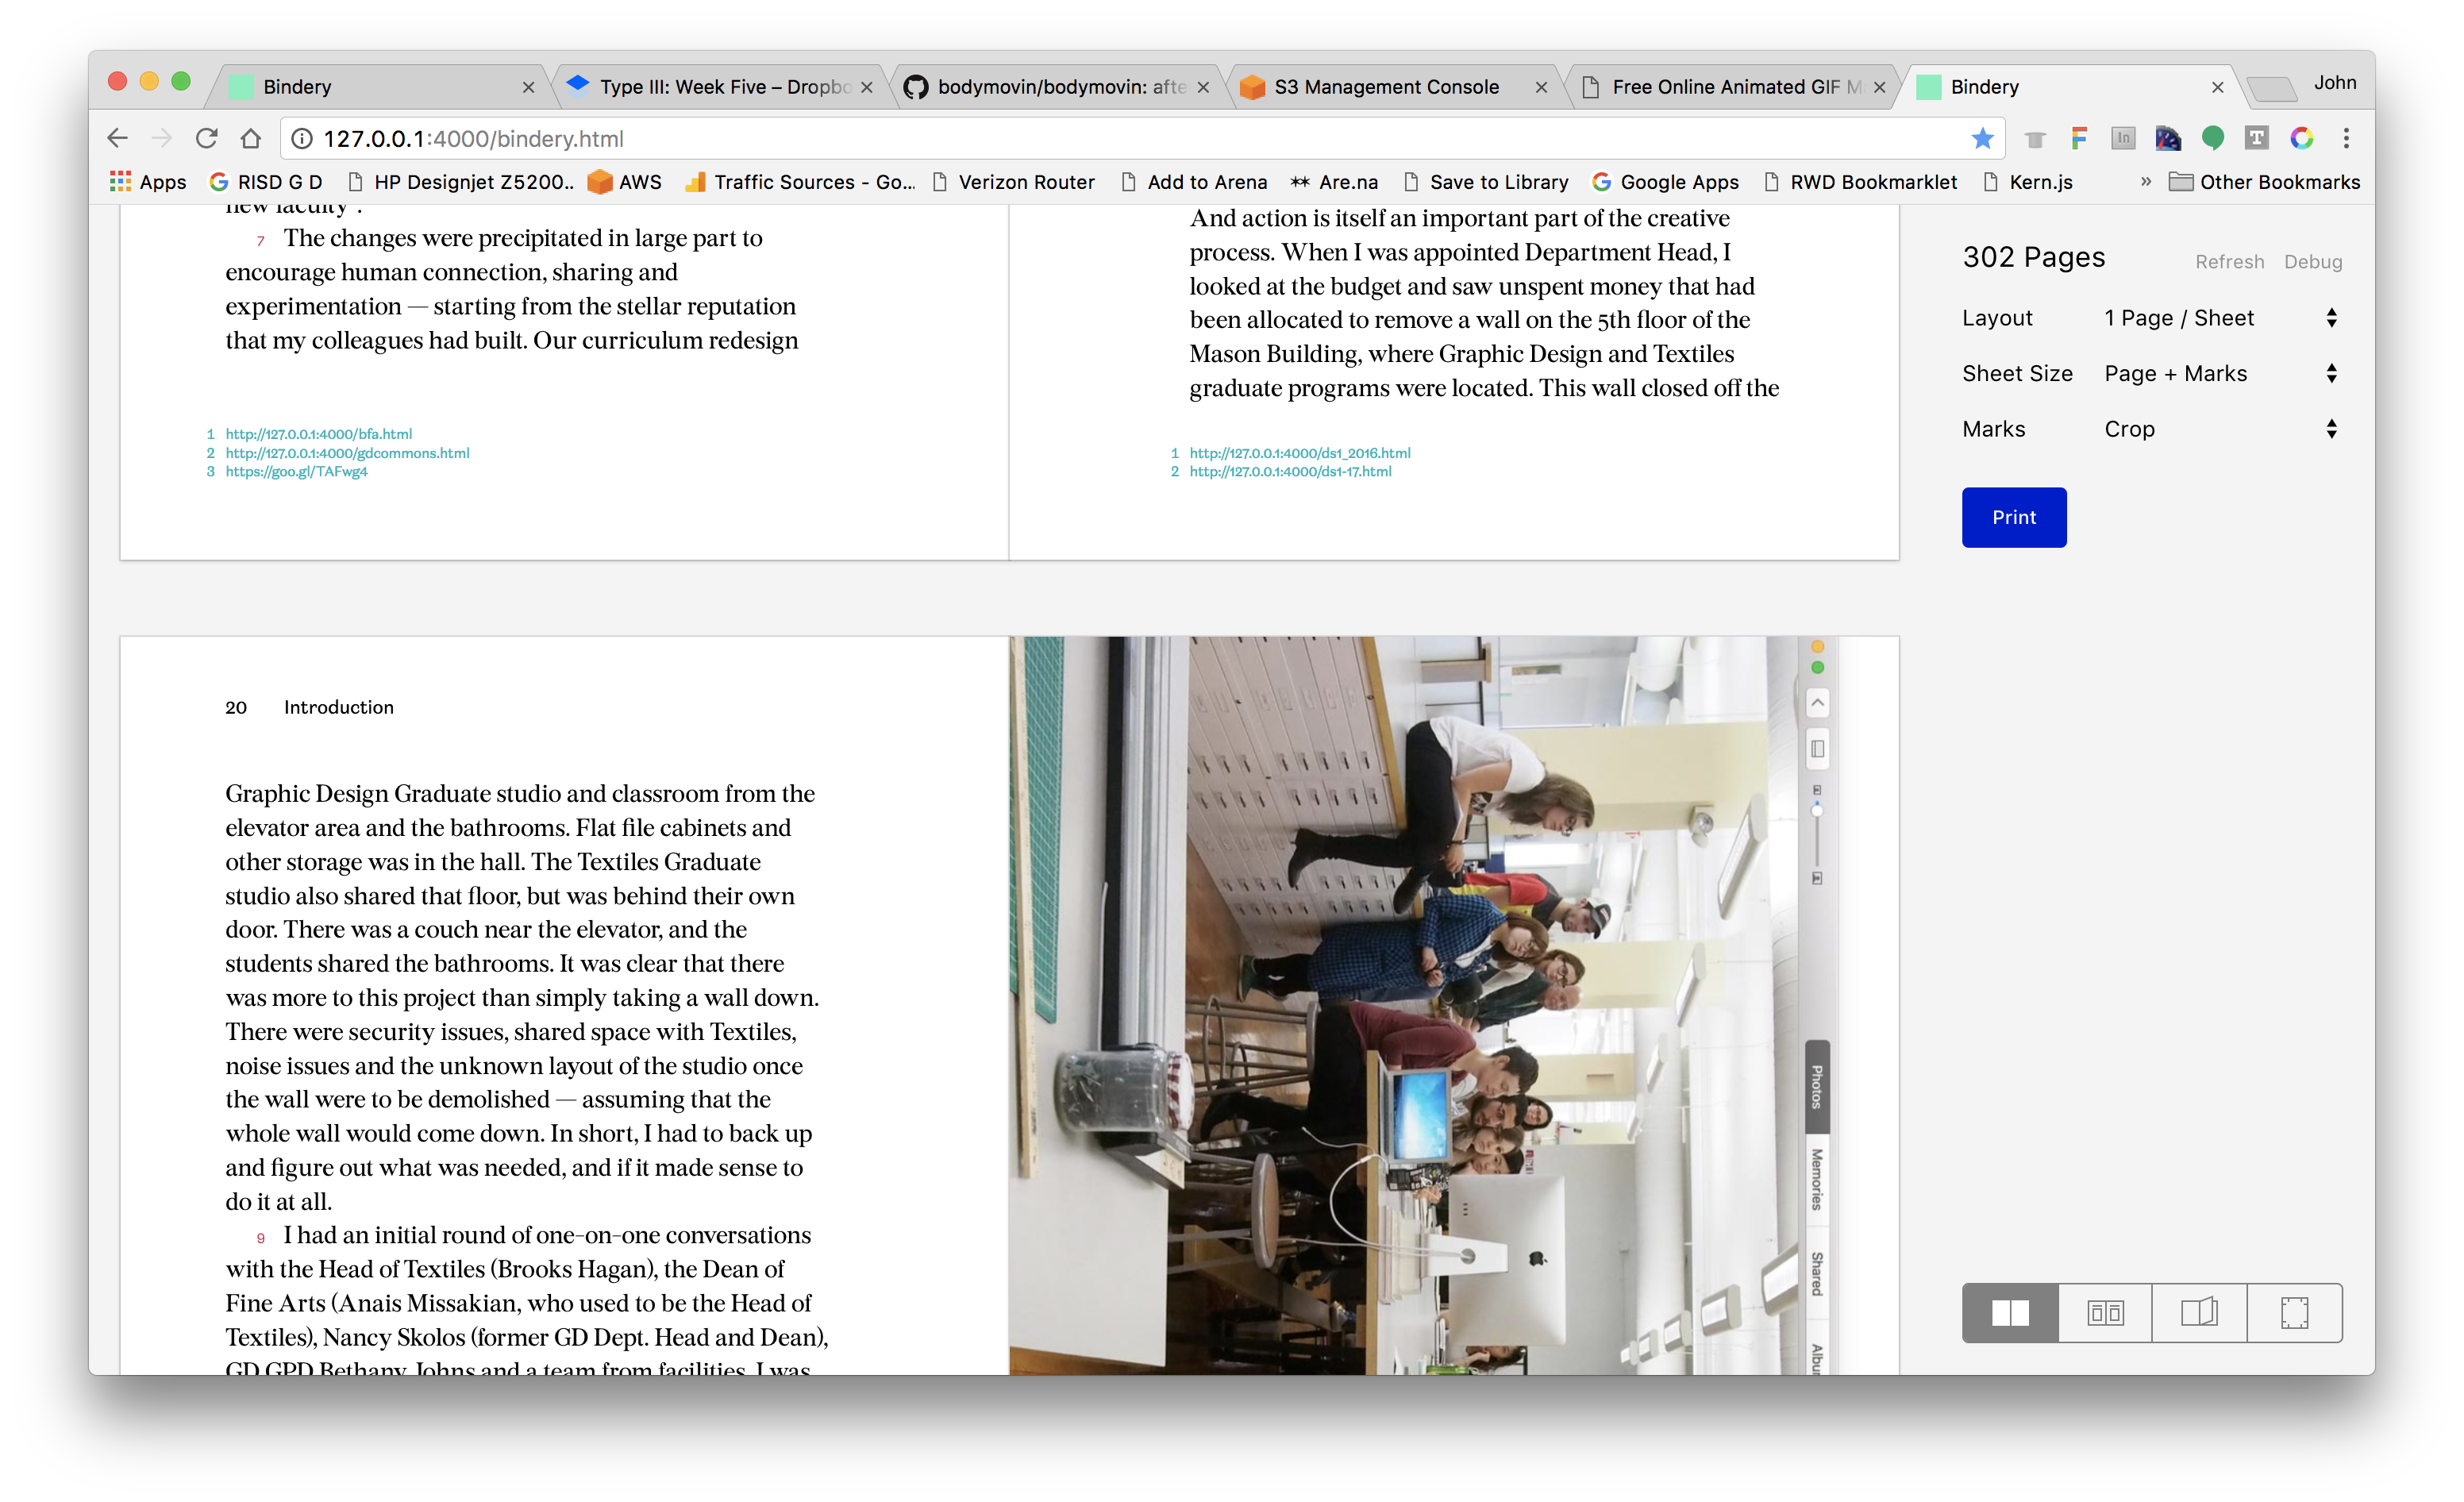This screenshot has height=1502, width=2464.
Task: Click the grey In extension icon
Action: (x=2123, y=139)
